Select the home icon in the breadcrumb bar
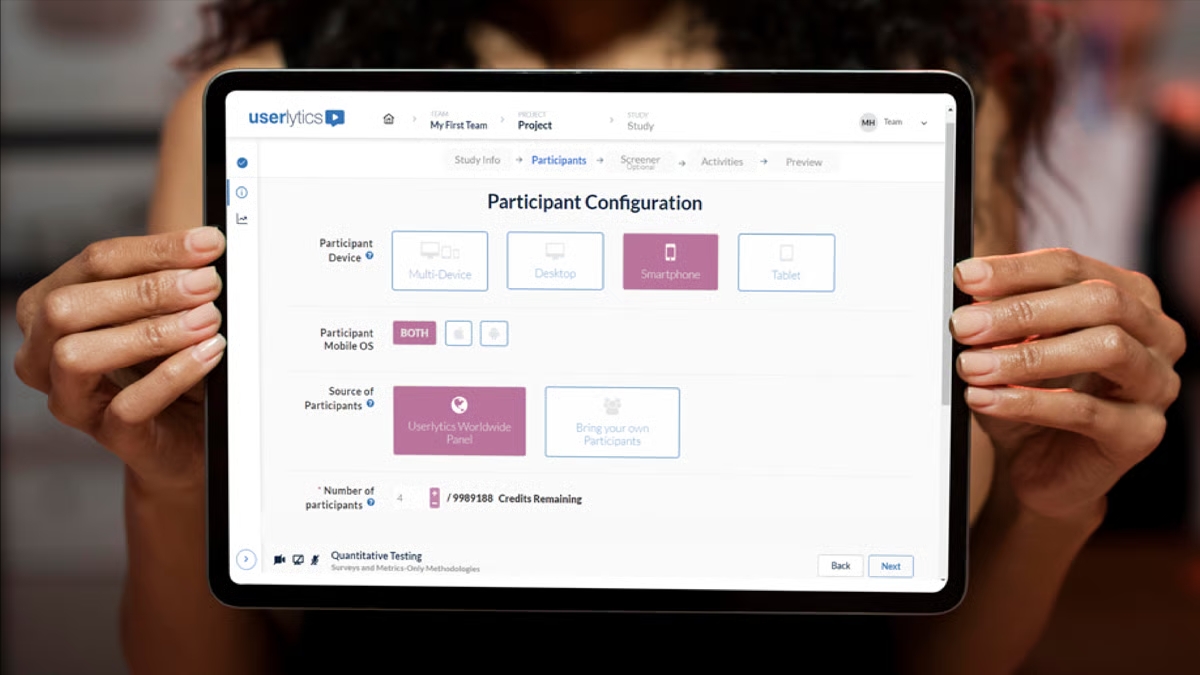The image size is (1200, 675). pos(388,118)
